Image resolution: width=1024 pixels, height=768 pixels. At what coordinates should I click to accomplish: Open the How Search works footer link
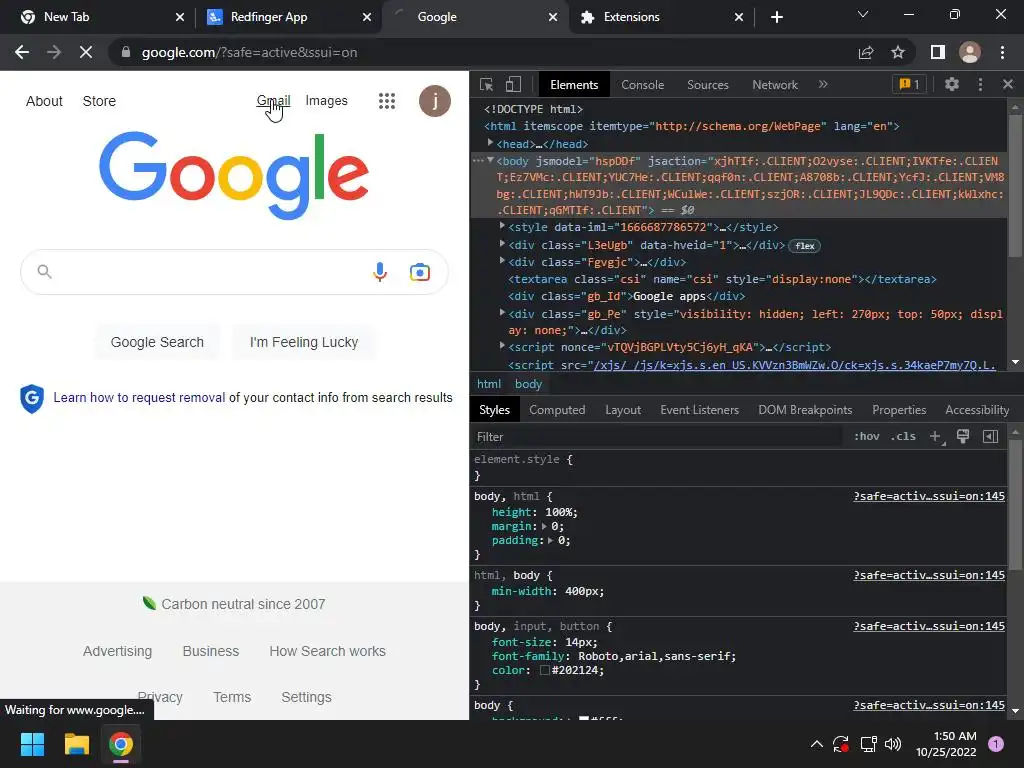point(327,651)
